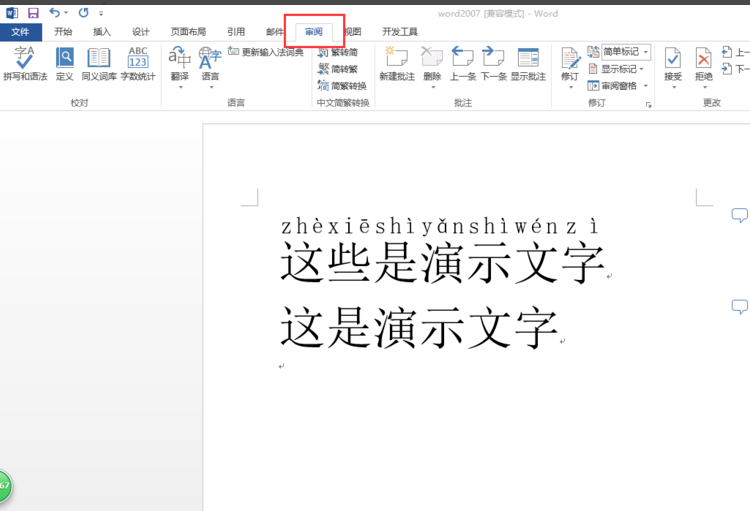Run the 拼写和语法 spelling check

coord(25,64)
